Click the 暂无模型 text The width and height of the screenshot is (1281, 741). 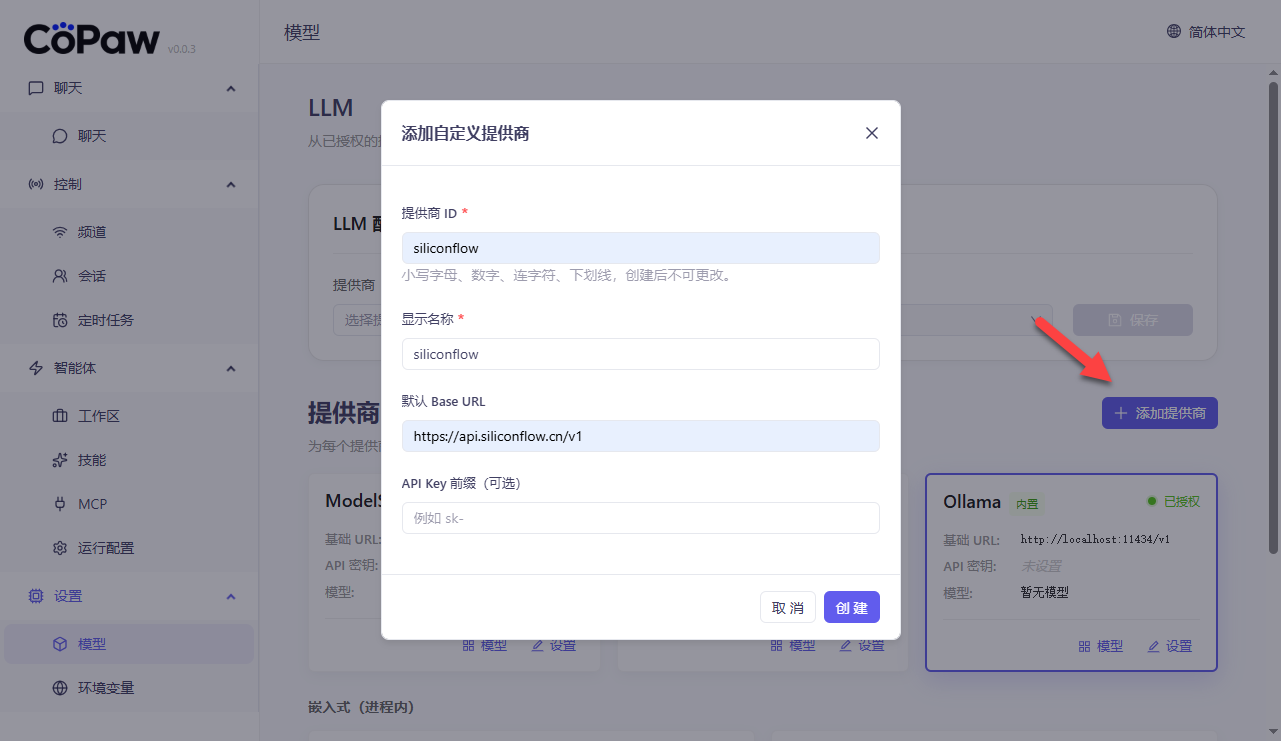click(x=1044, y=592)
